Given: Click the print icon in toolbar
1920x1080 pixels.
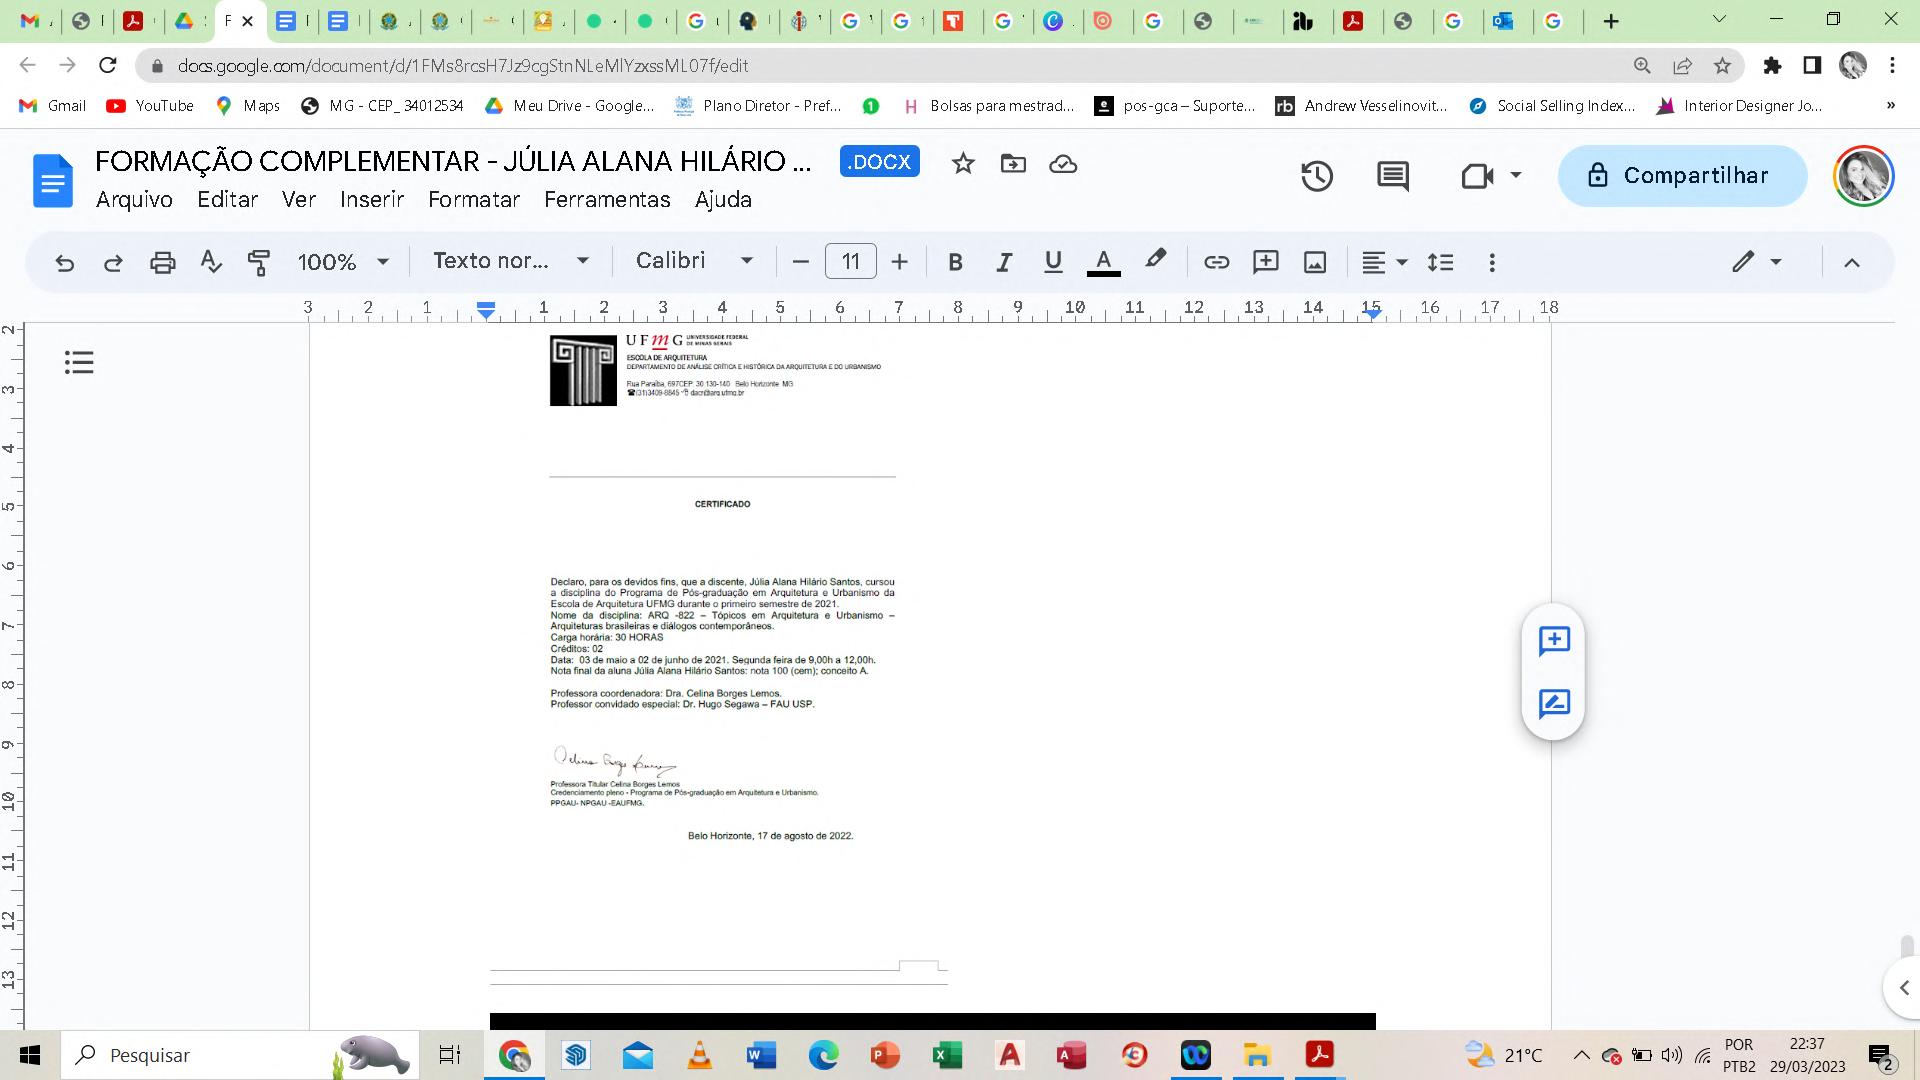Looking at the screenshot, I should point(162,262).
